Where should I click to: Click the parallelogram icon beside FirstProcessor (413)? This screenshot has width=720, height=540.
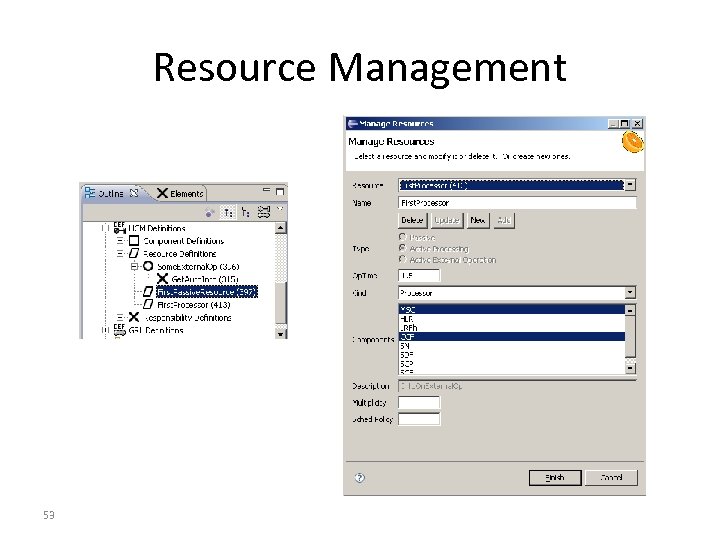coord(148,304)
